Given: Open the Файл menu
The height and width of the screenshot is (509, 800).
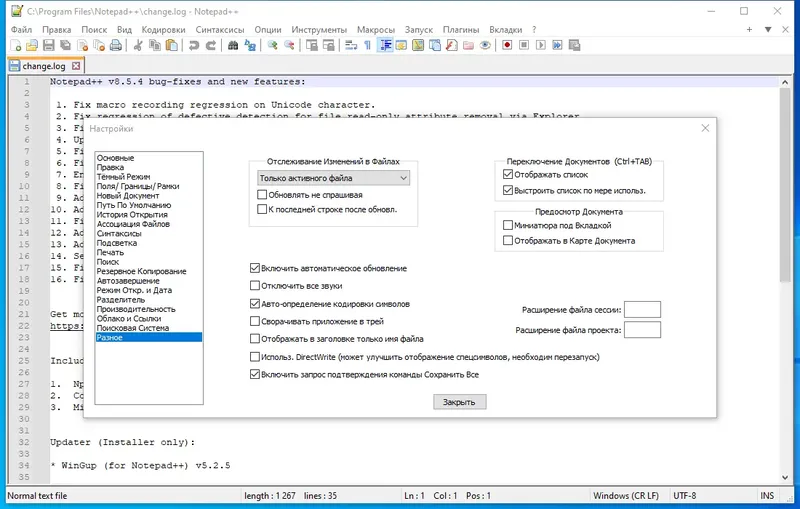Looking at the screenshot, I should 21,30.
